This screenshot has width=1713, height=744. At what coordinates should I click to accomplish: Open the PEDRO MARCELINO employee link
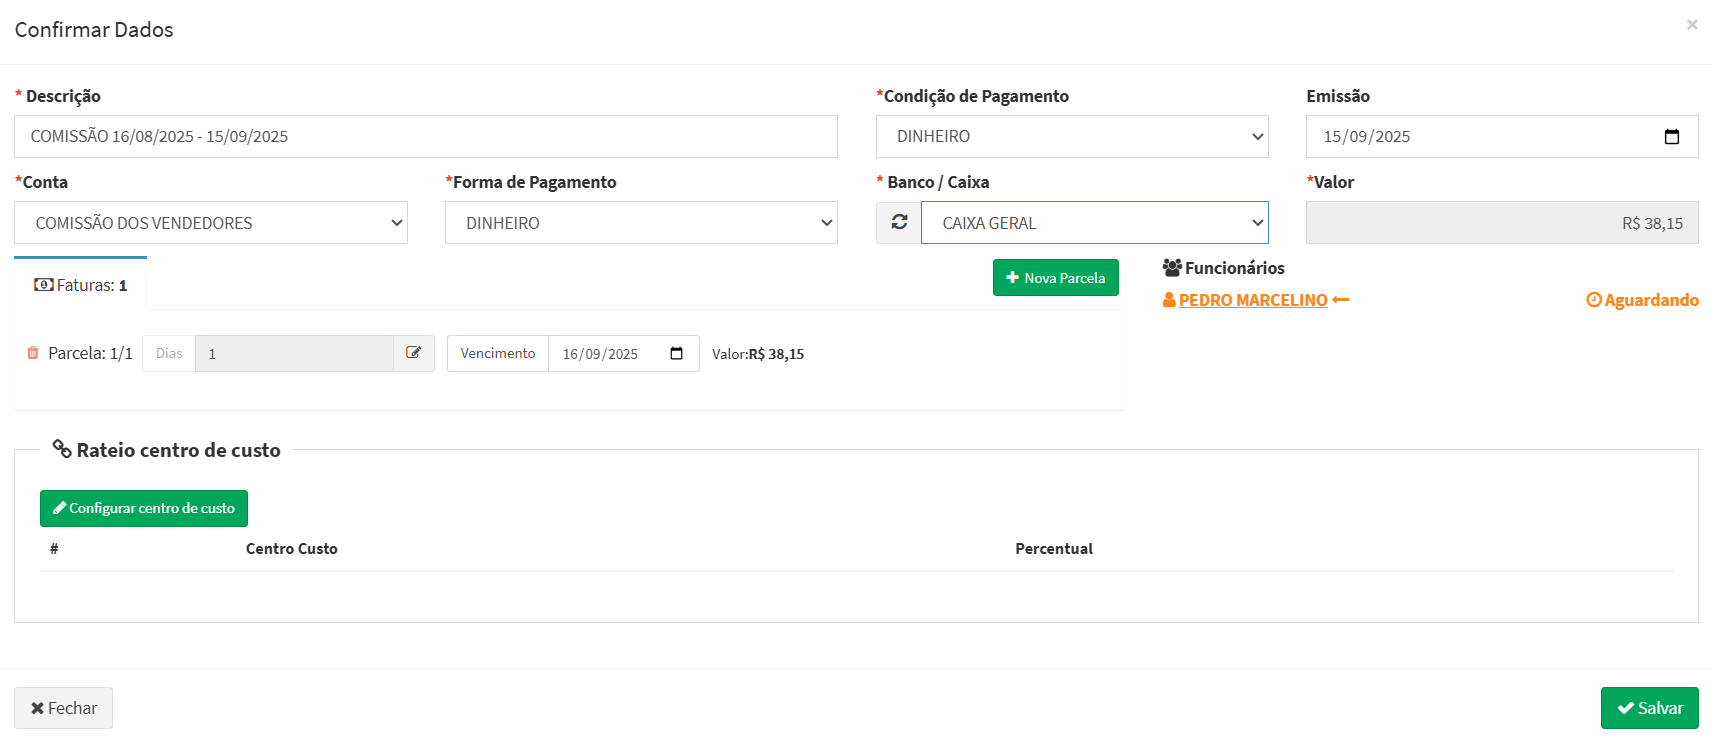click(1252, 300)
